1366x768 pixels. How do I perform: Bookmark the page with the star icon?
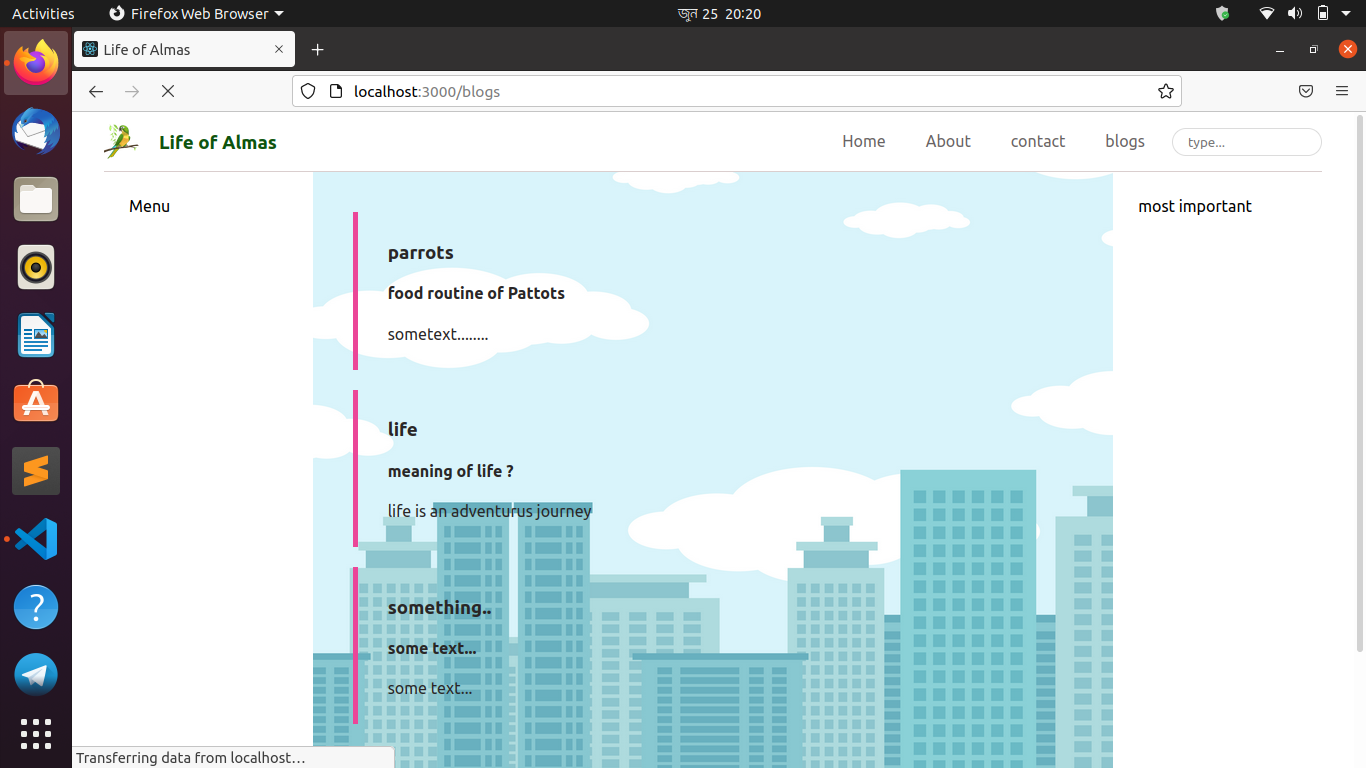pos(1165,91)
